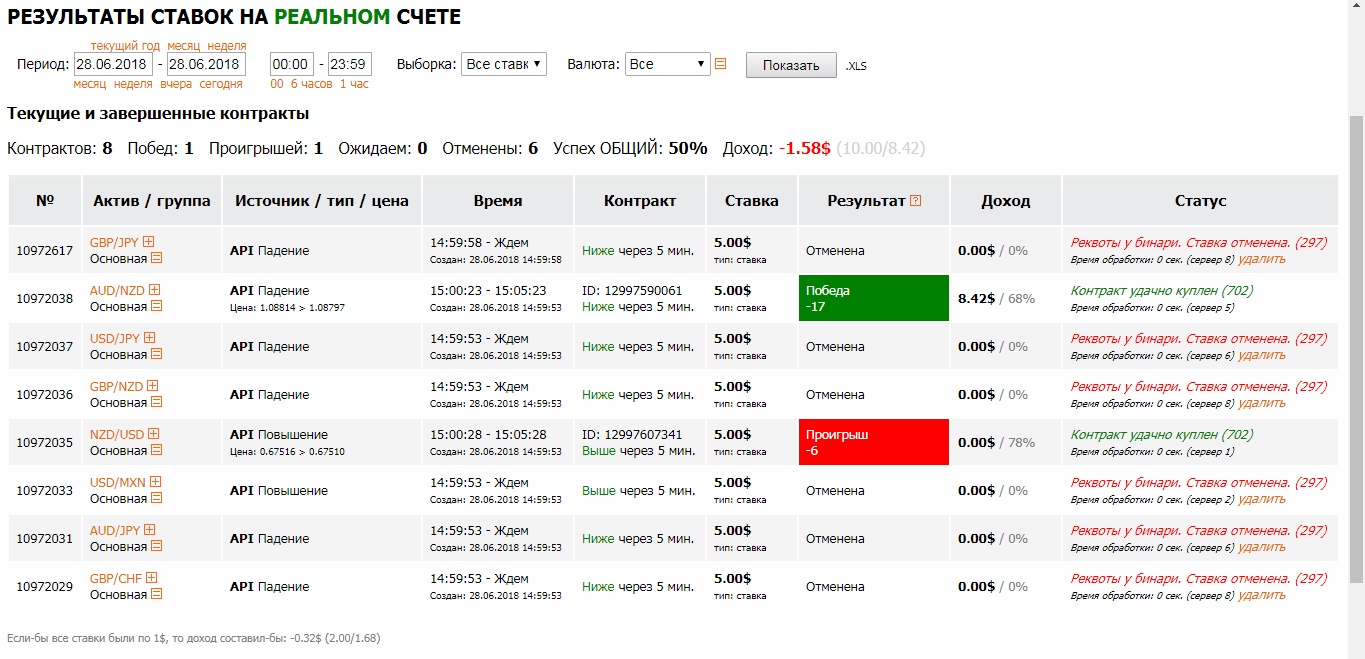This screenshot has height=659, width=1365.
Task: Click the start time field 00:00
Action: (x=292, y=64)
